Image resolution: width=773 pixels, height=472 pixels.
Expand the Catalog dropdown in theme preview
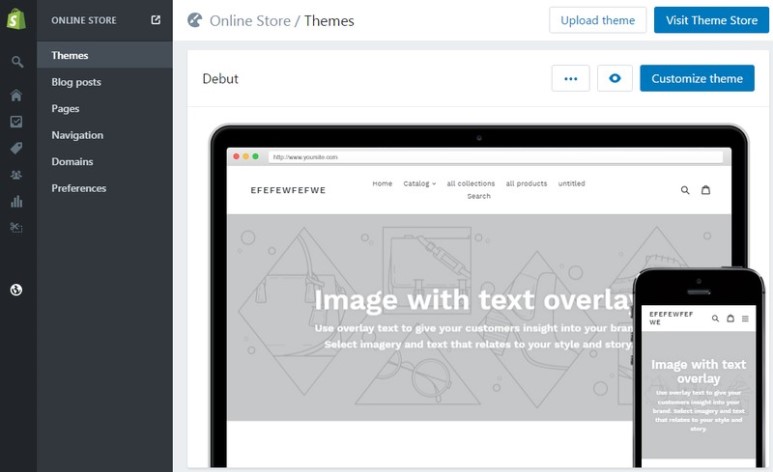(x=419, y=184)
